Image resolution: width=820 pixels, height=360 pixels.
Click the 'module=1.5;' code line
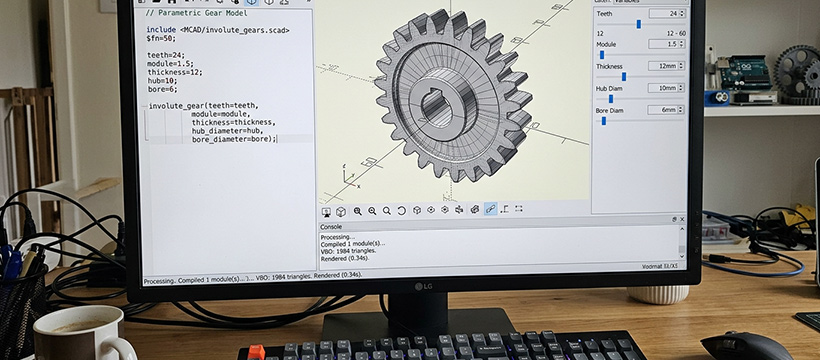pyautogui.click(x=169, y=64)
